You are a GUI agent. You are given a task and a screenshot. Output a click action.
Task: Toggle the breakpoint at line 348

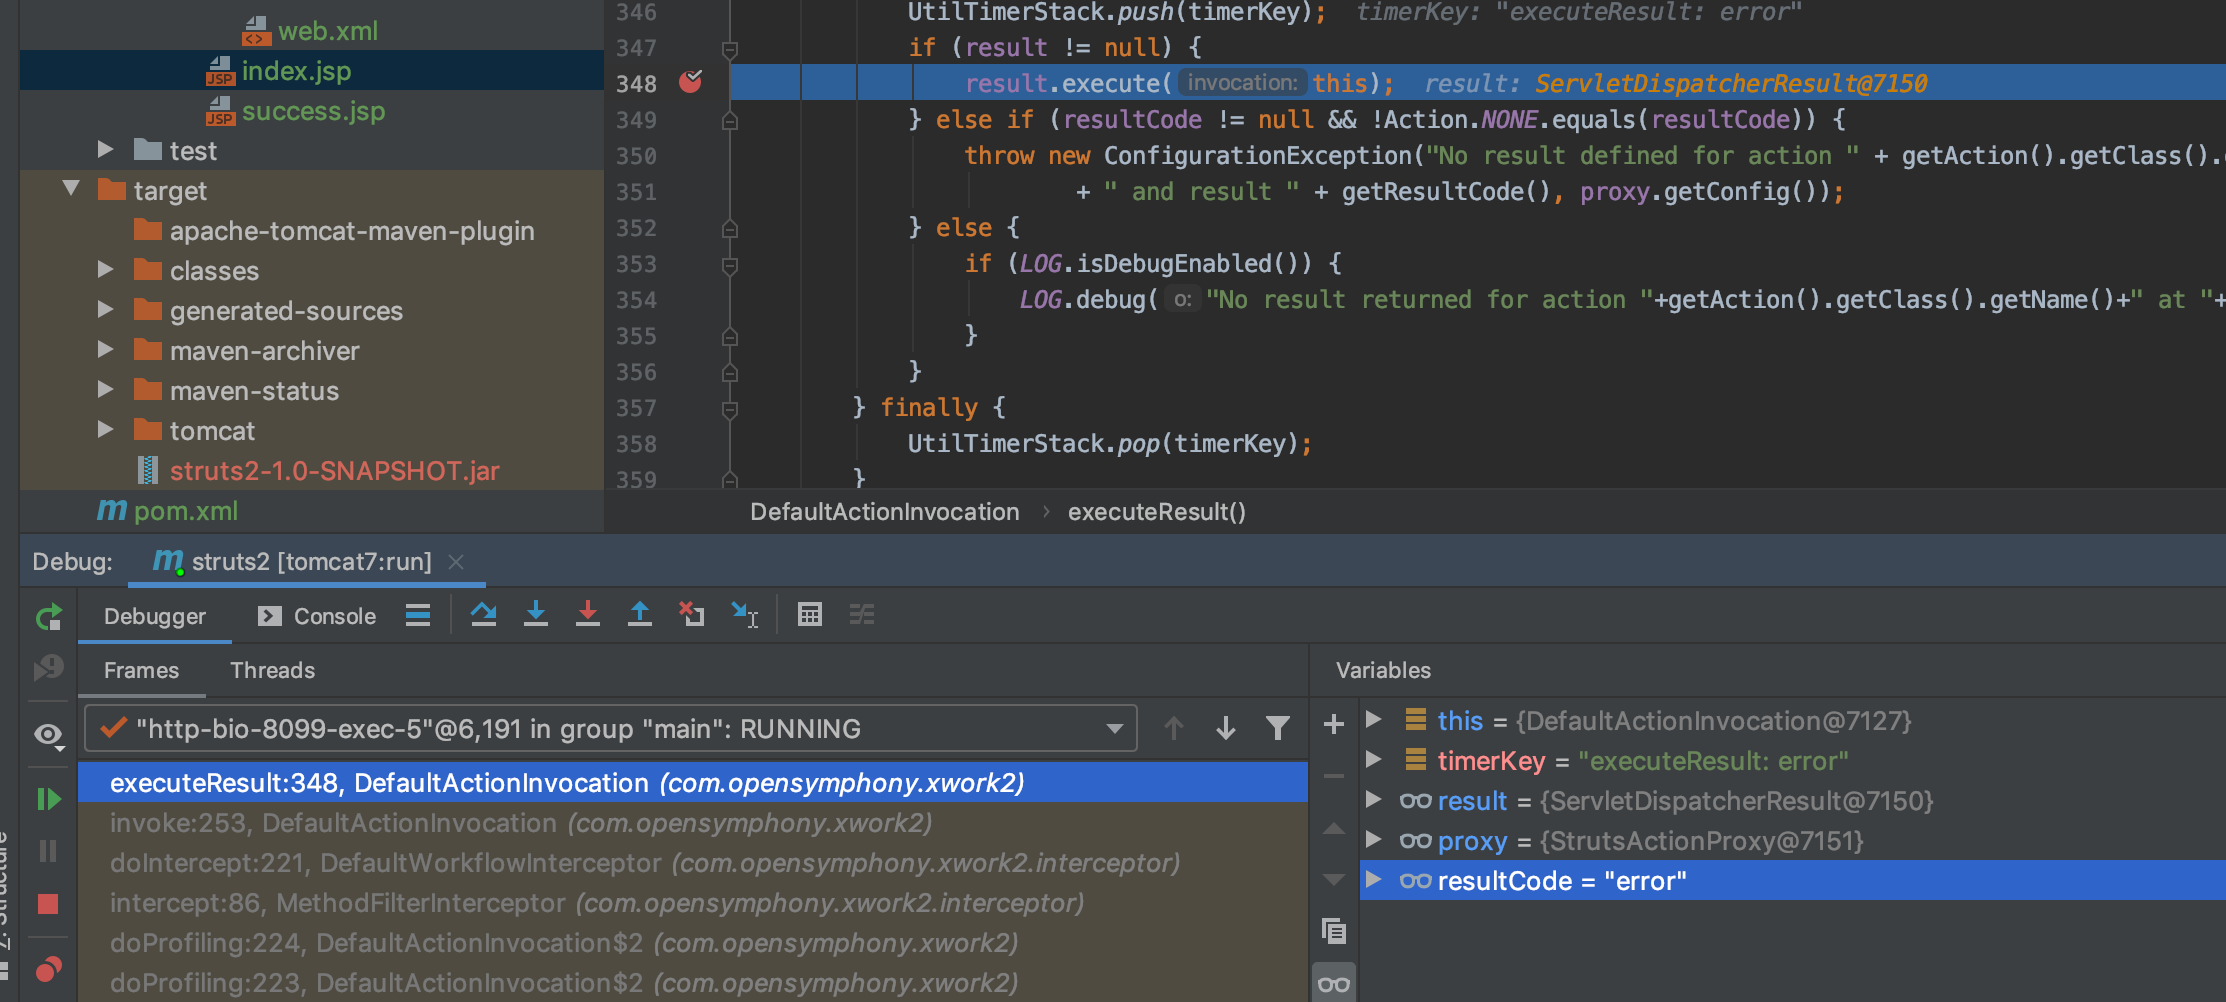[x=691, y=82]
